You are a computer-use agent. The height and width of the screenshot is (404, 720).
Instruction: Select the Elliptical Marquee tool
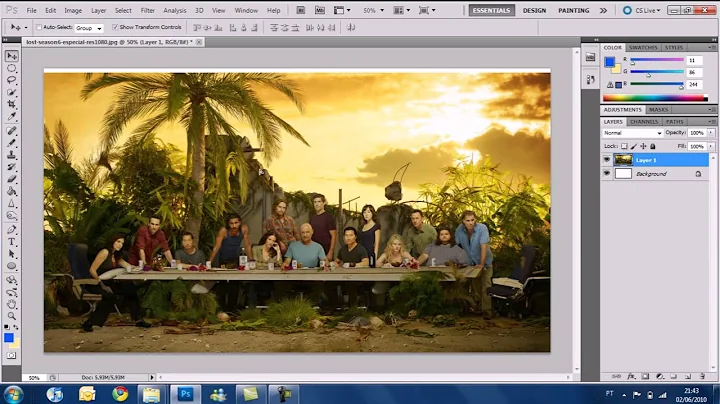[x=12, y=68]
